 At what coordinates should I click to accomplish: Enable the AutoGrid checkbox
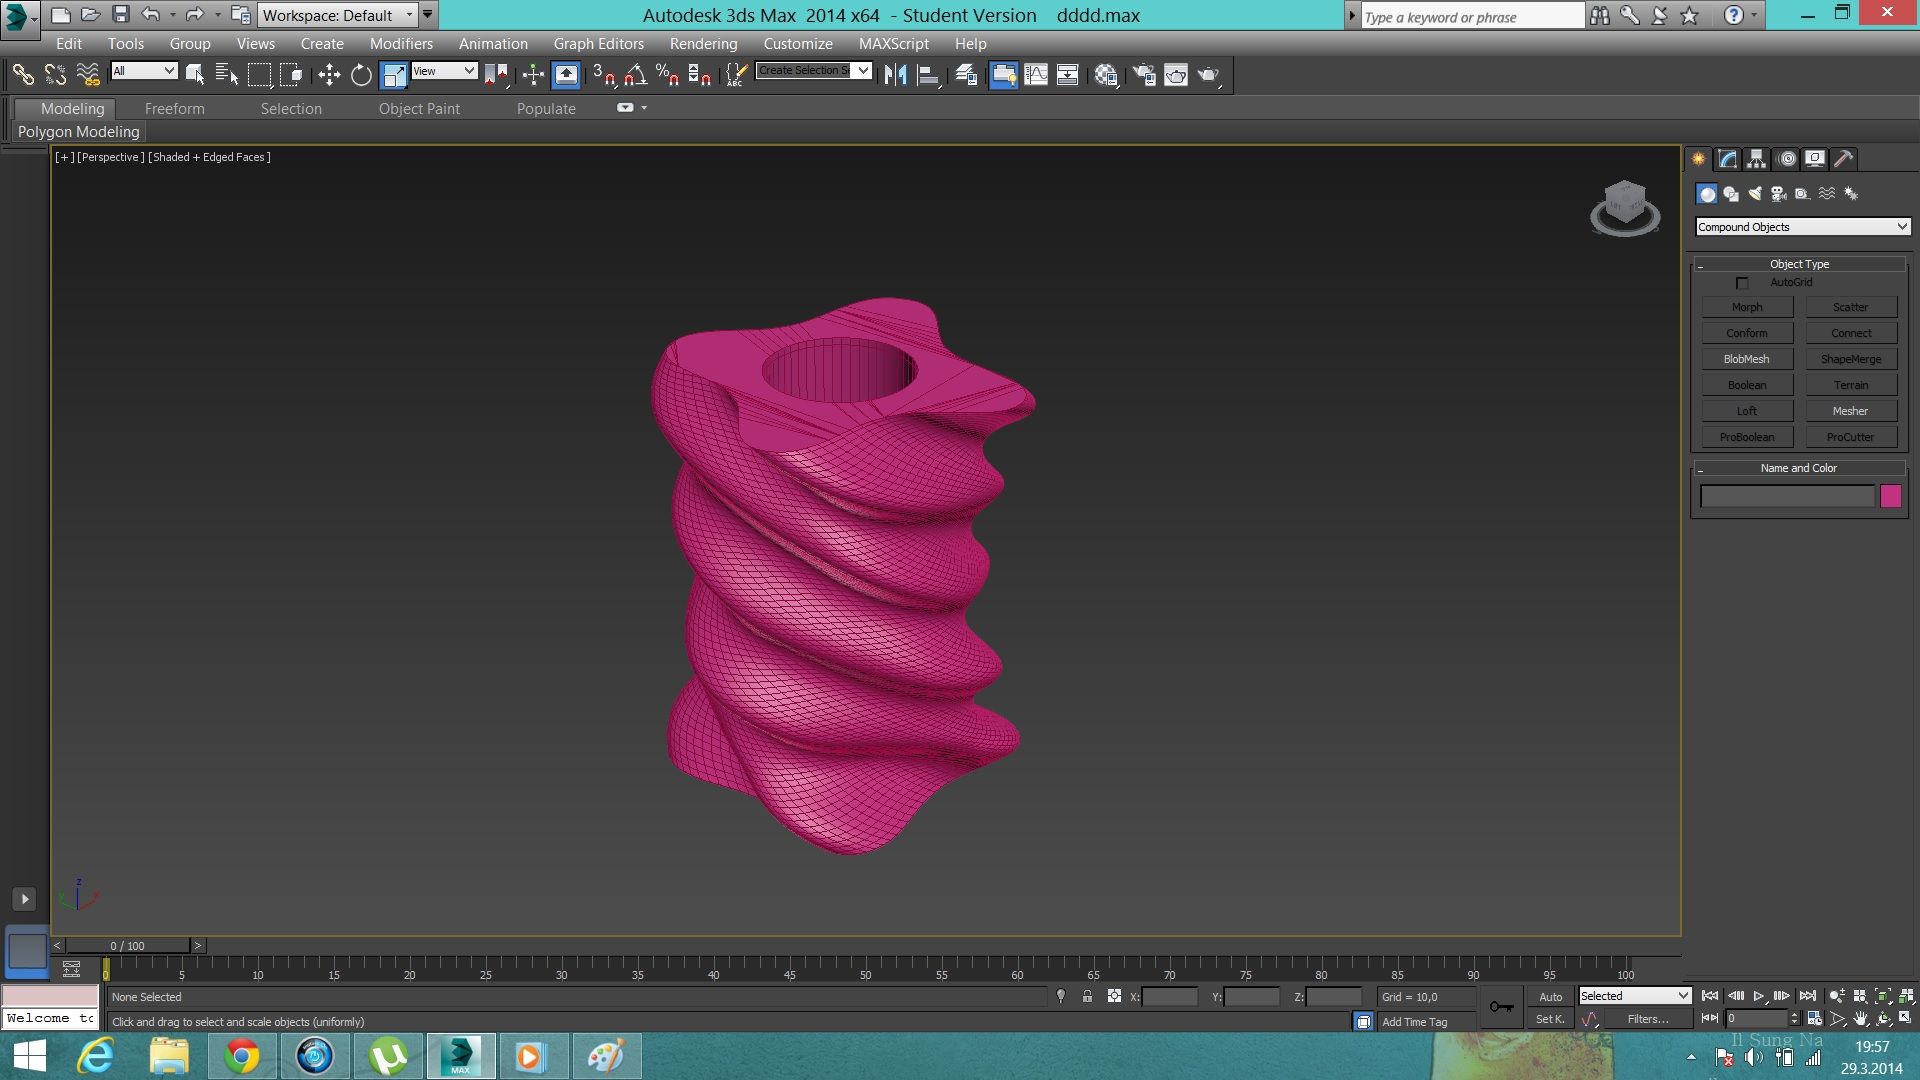pyautogui.click(x=1742, y=283)
